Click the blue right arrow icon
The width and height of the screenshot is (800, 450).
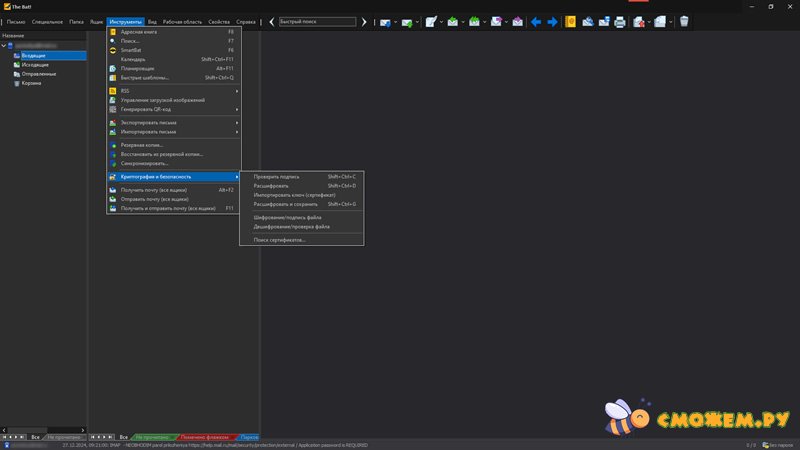point(551,21)
